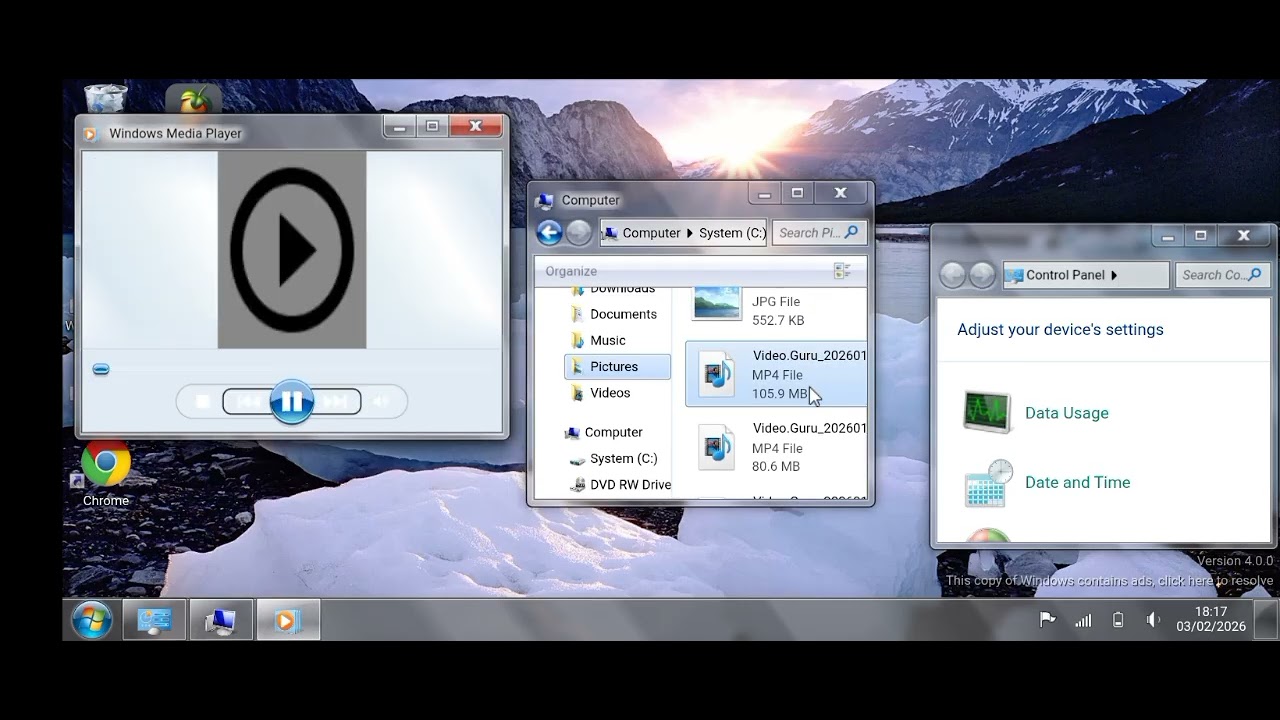The width and height of the screenshot is (1280, 720).
Task: Go back in the Control Panel window
Action: point(952,275)
